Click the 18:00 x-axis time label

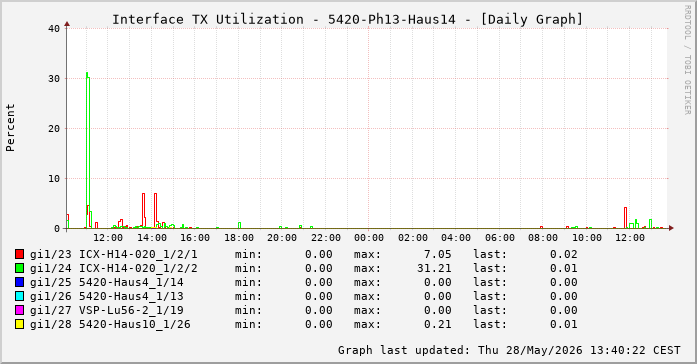(x=239, y=238)
